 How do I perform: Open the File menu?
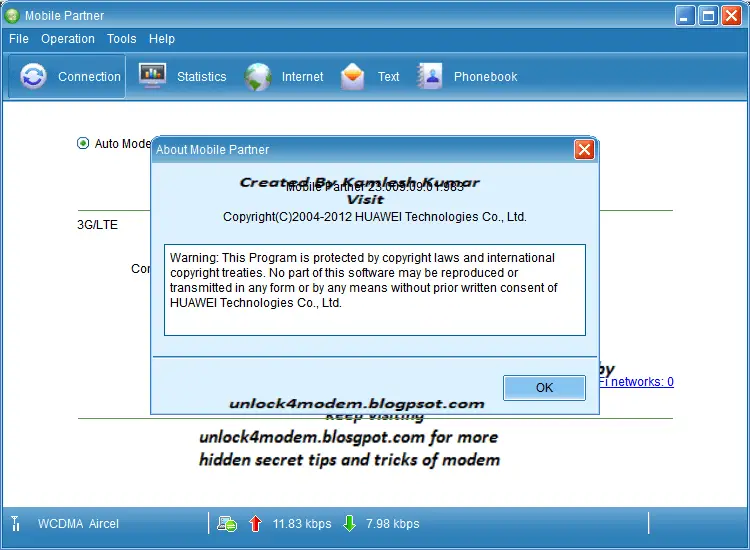[19, 39]
